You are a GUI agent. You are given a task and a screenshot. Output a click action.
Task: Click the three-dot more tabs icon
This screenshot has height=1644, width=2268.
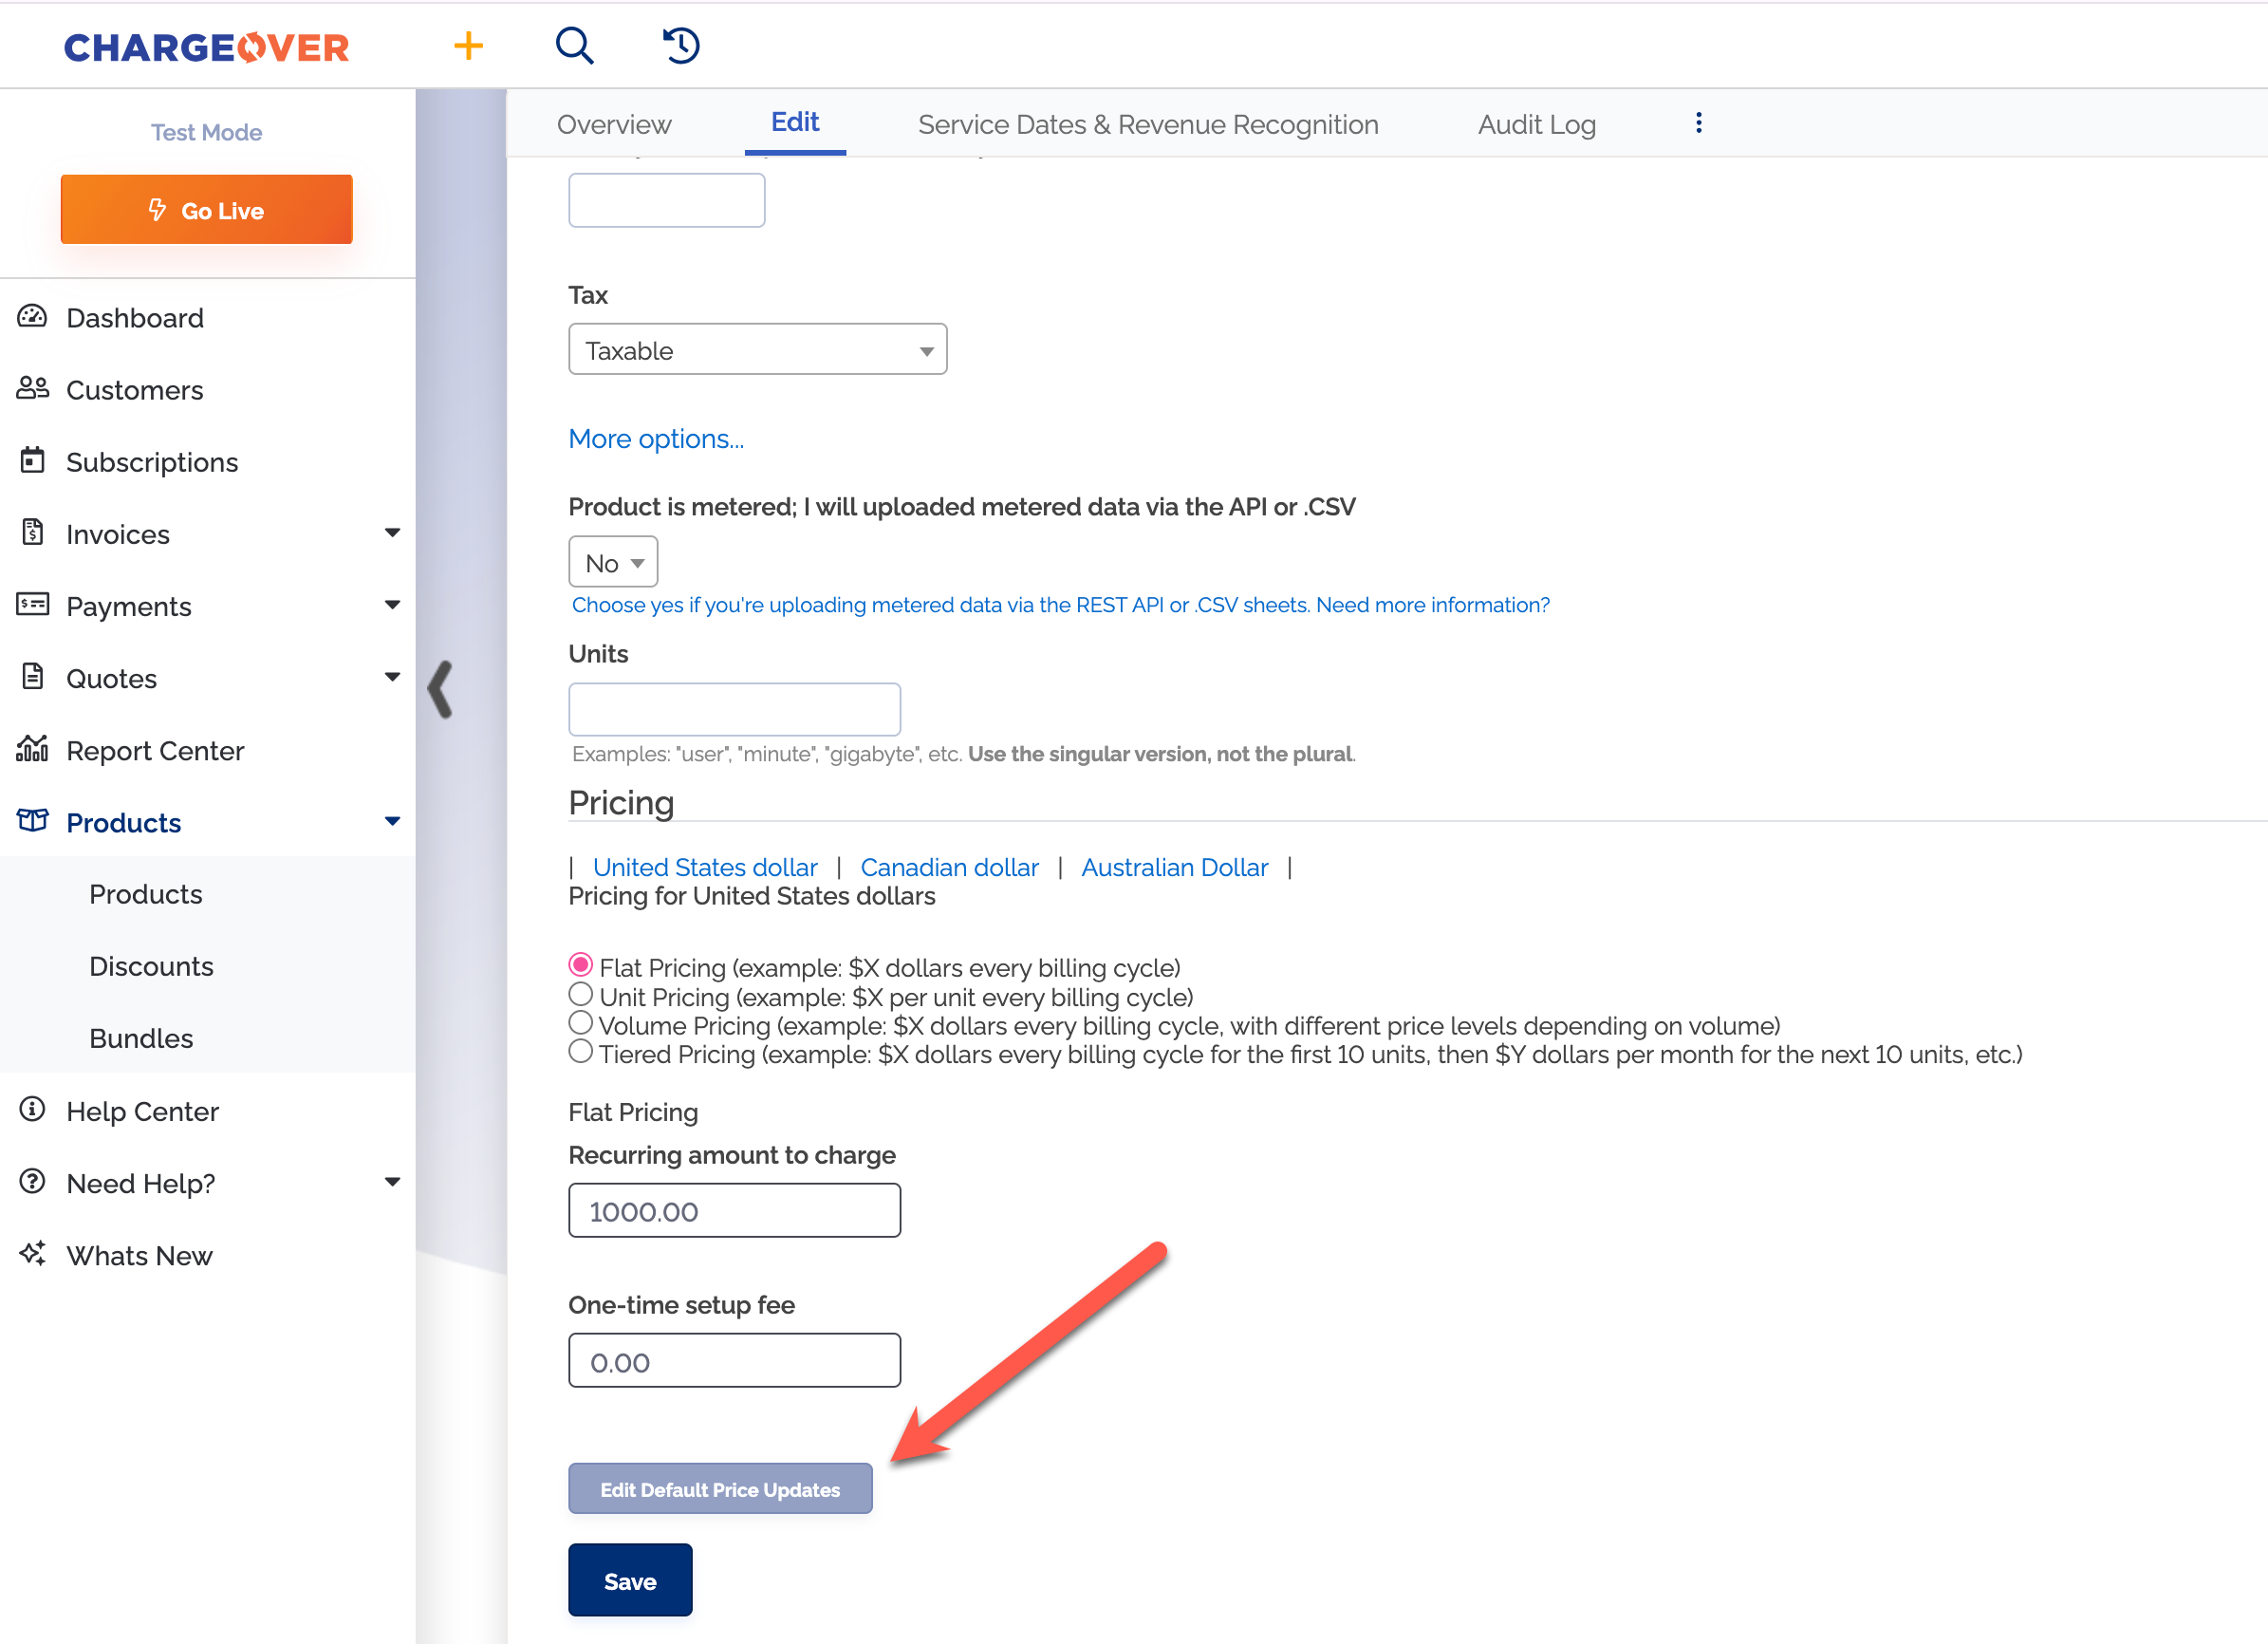1698,123
